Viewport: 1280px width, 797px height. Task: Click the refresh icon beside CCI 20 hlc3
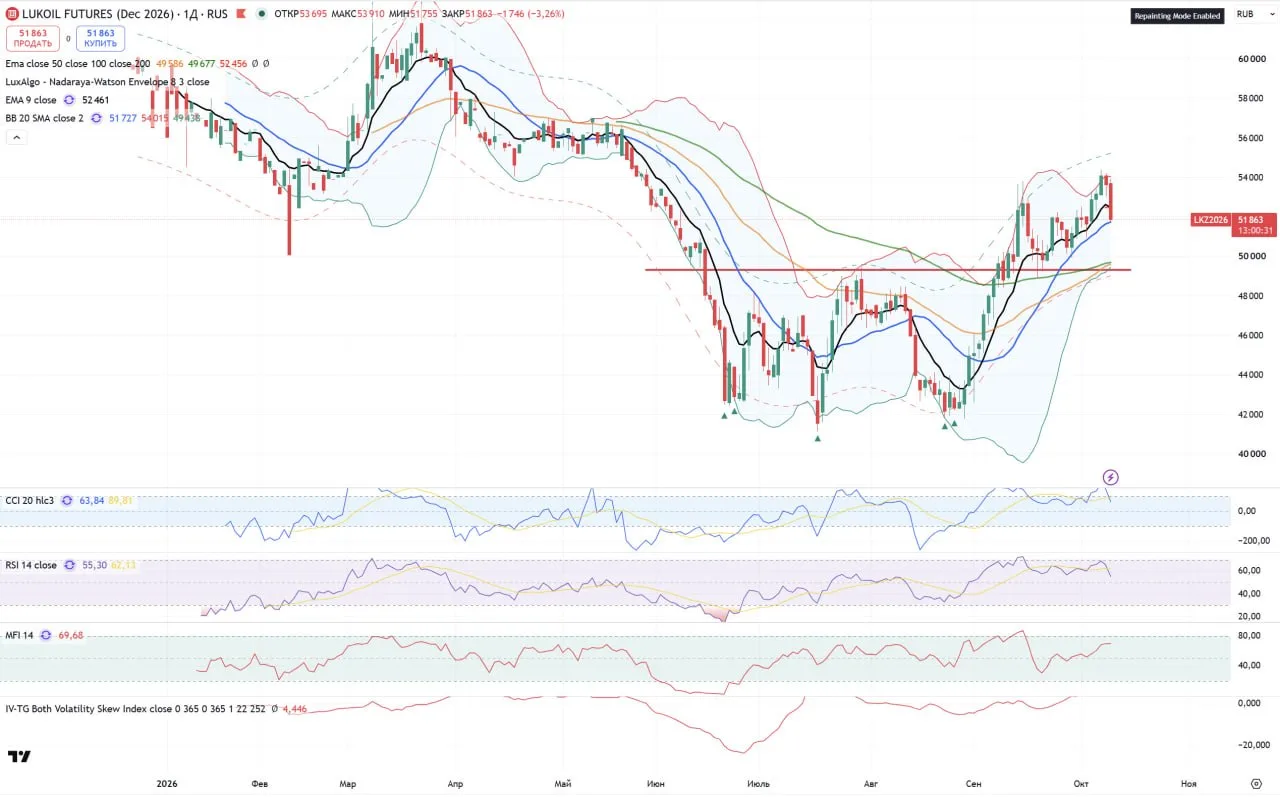point(68,500)
